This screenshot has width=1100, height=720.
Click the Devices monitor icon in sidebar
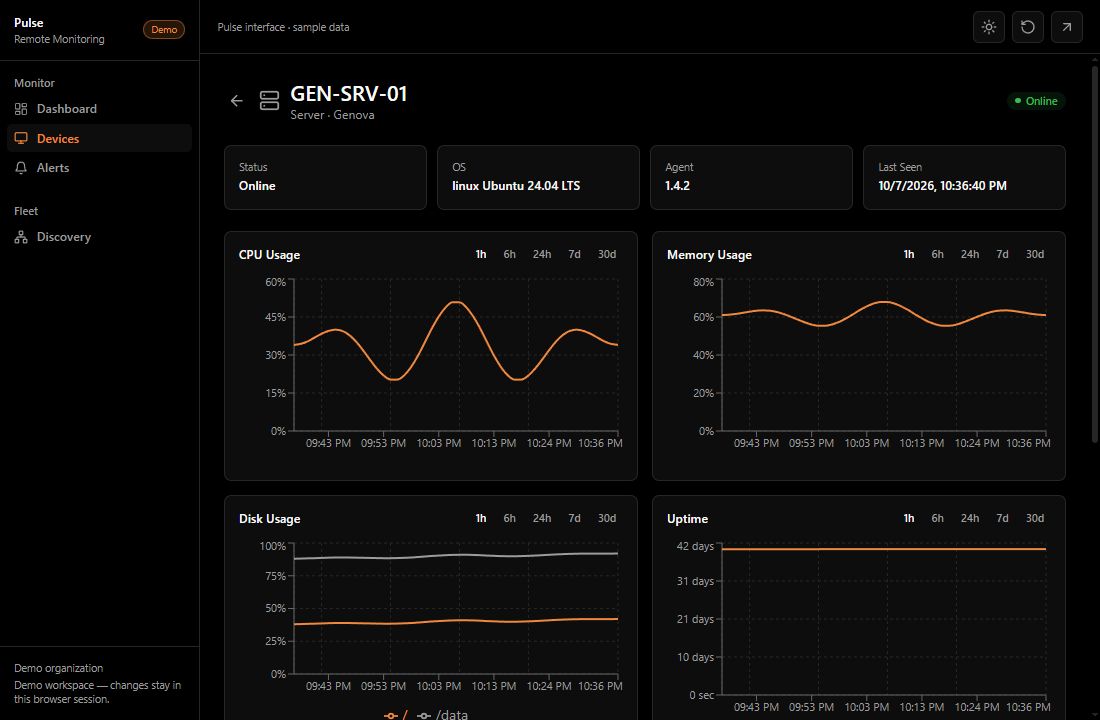click(x=21, y=138)
